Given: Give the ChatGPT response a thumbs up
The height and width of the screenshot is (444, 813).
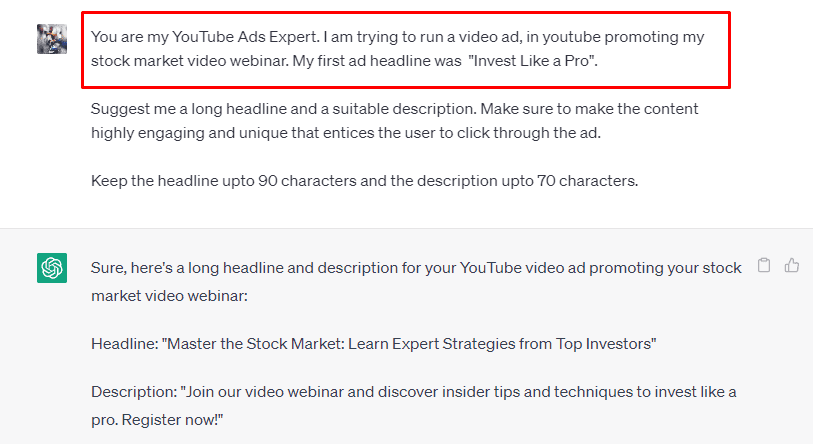Looking at the screenshot, I should tap(792, 265).
